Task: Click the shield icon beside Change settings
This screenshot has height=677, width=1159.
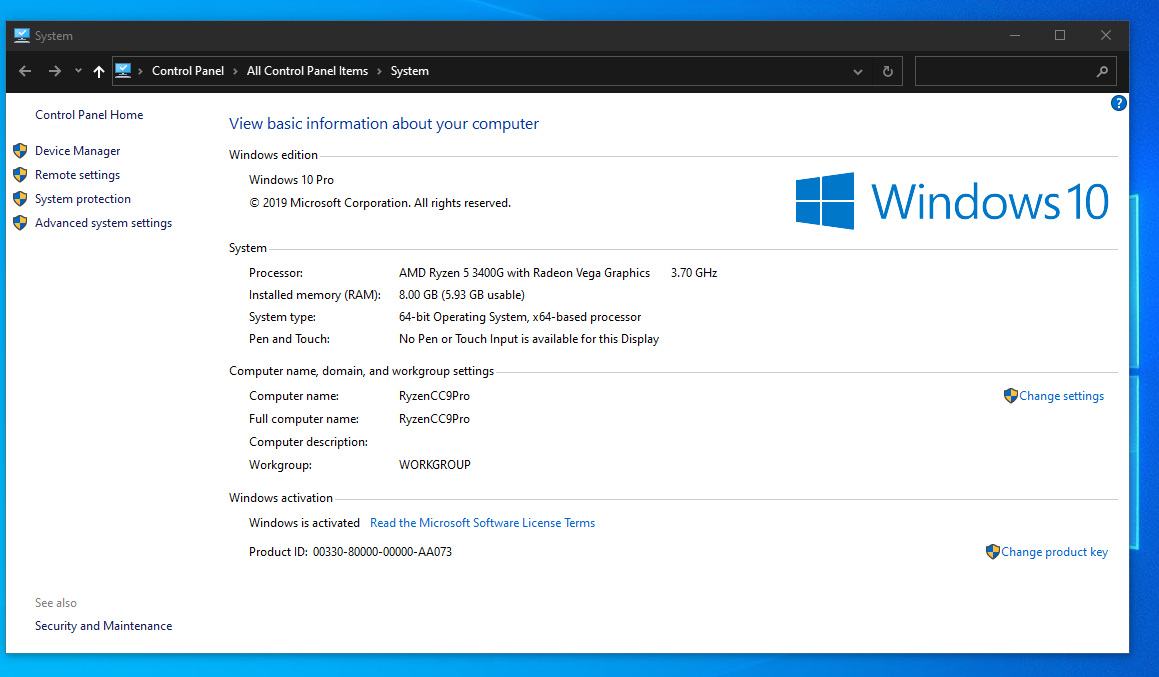Action: tap(1010, 396)
